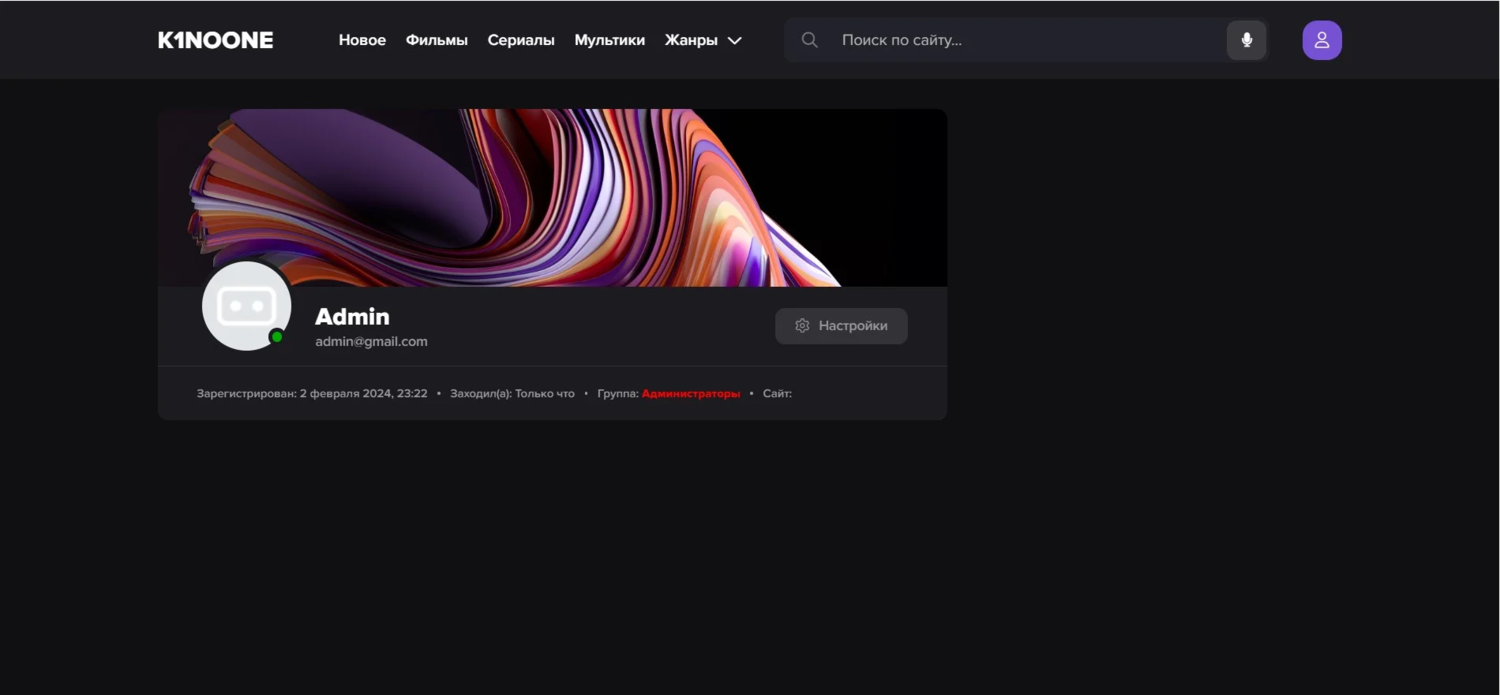This screenshot has width=1500, height=695.
Task: Expand the Жанры dropdown menu
Action: [704, 40]
